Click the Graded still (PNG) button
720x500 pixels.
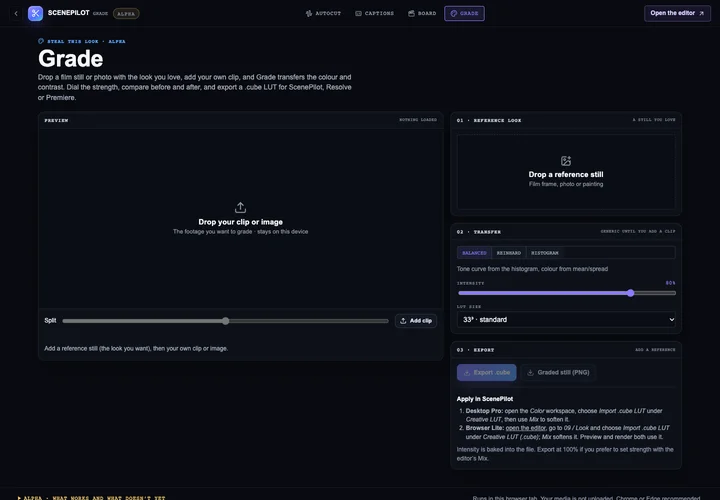click(558, 372)
